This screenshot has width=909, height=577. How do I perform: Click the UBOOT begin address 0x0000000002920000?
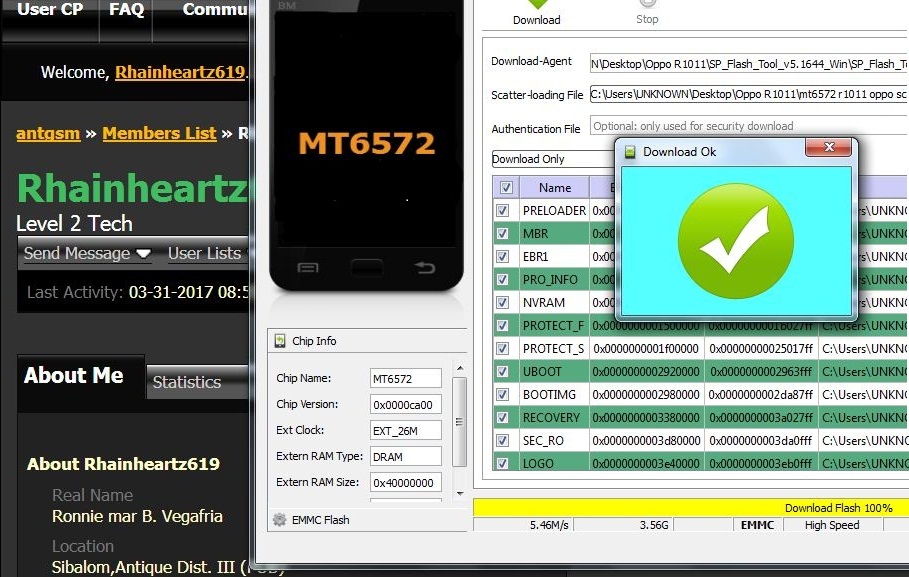(646, 372)
